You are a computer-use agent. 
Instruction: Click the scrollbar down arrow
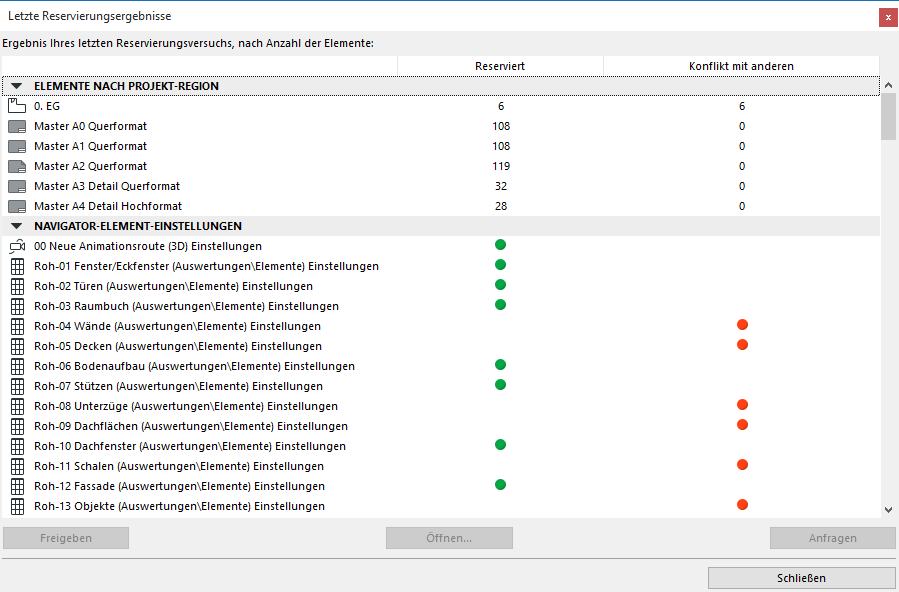(x=889, y=509)
